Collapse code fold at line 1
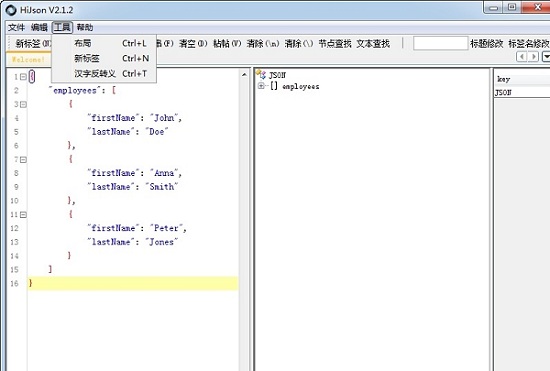 click(23, 76)
